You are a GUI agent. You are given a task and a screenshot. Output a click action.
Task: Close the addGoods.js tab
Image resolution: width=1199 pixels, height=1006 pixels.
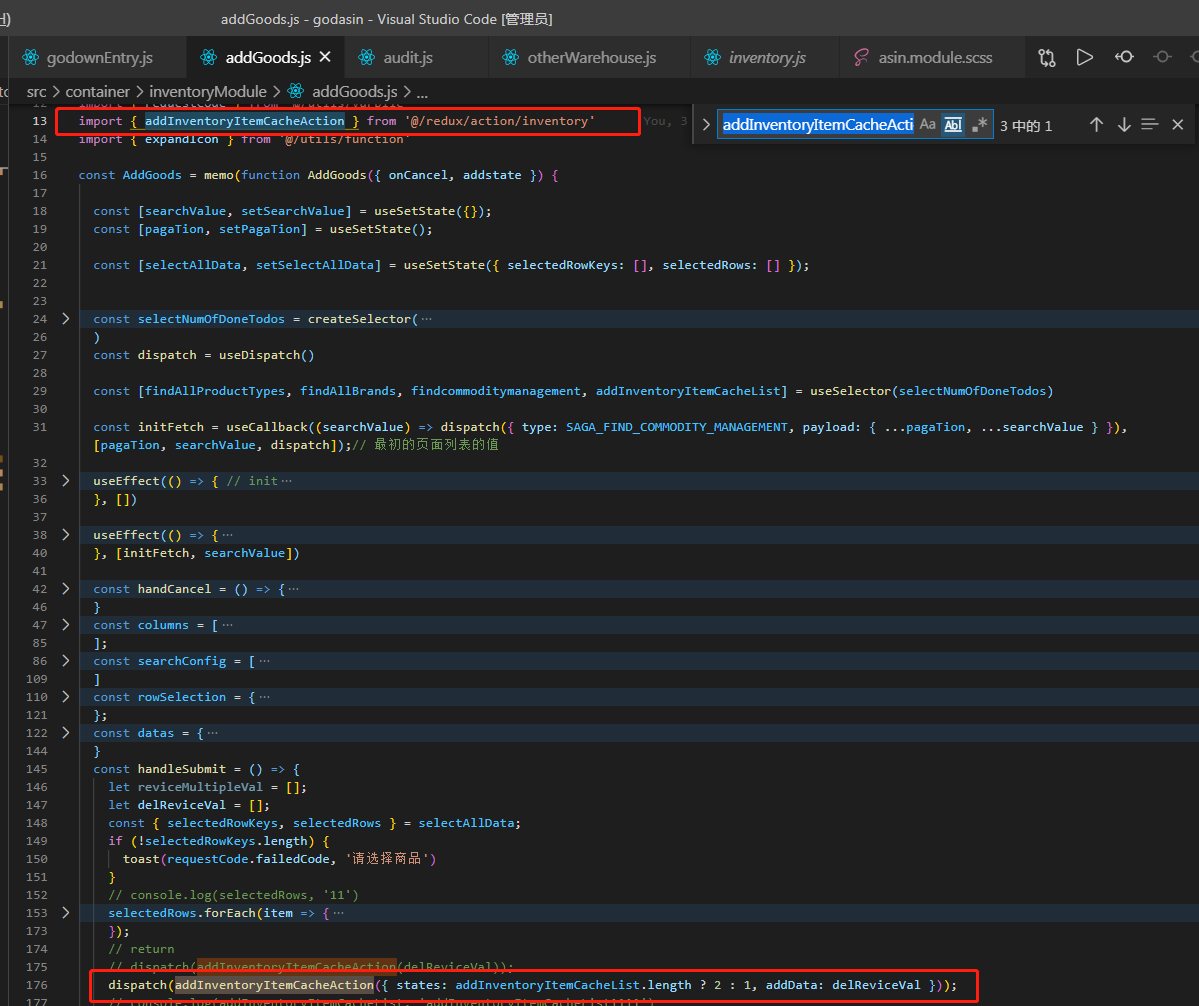coord(325,57)
